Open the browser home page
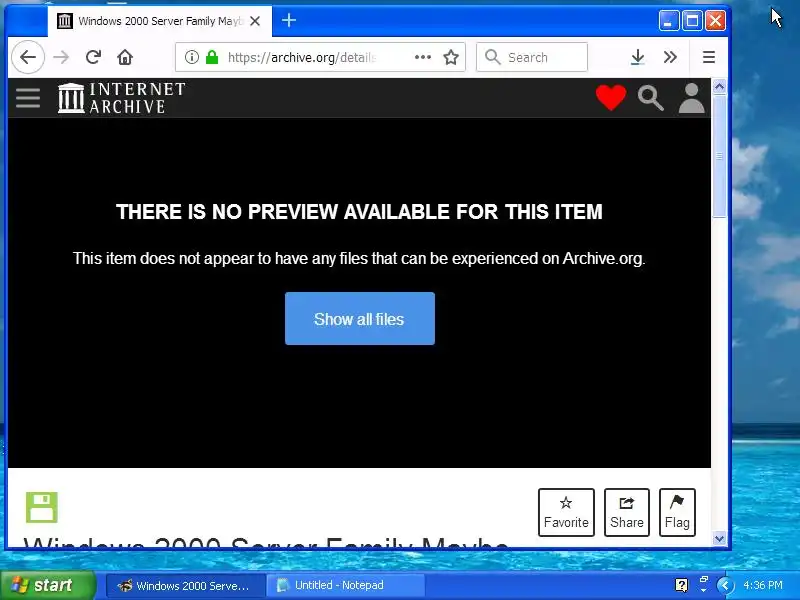 [x=125, y=57]
